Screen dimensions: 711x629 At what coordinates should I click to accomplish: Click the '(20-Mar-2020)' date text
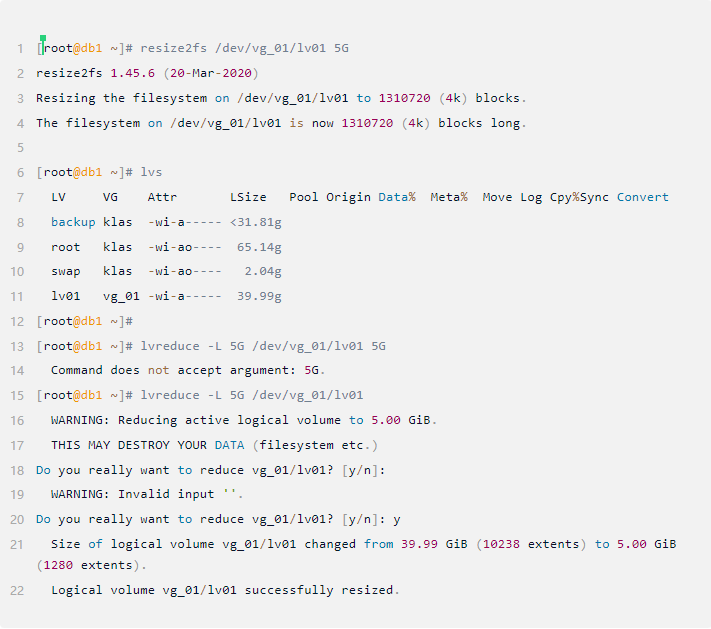tap(213, 74)
